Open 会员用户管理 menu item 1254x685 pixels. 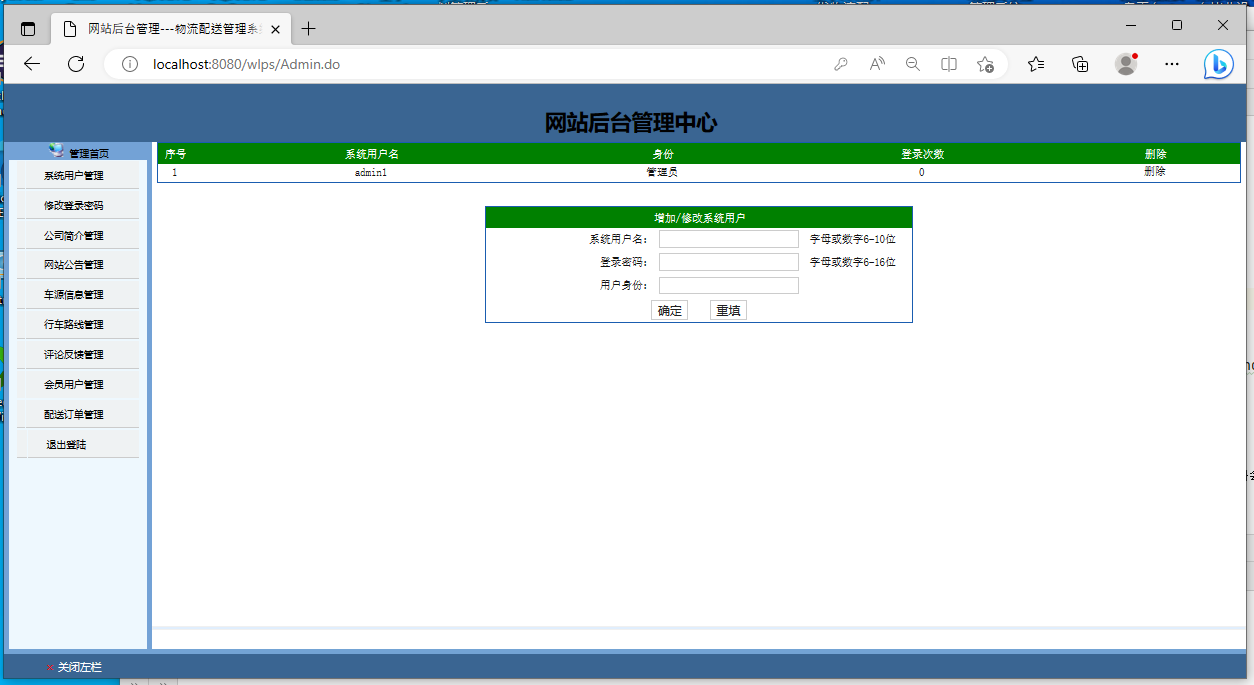click(x=73, y=385)
